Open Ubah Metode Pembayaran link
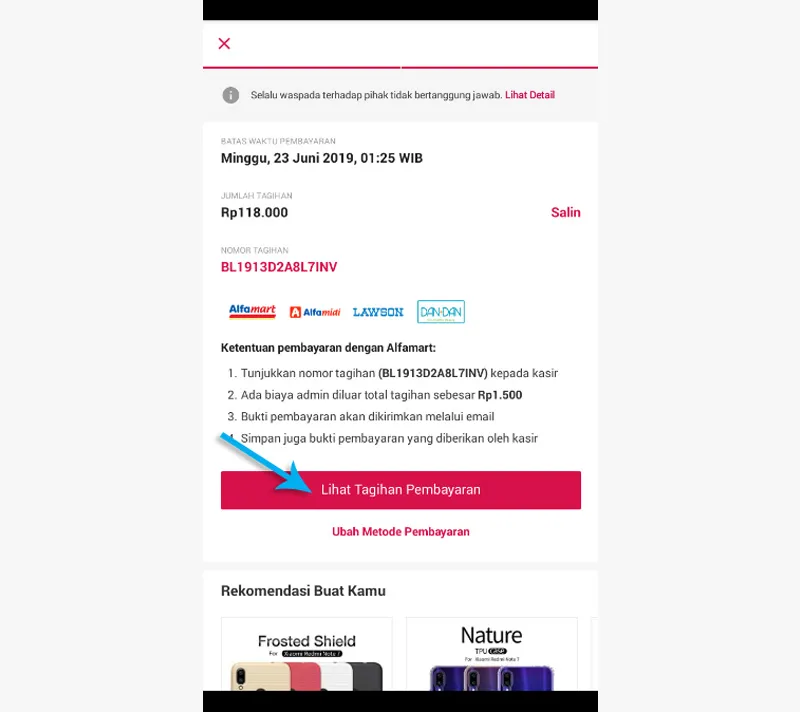 point(401,531)
